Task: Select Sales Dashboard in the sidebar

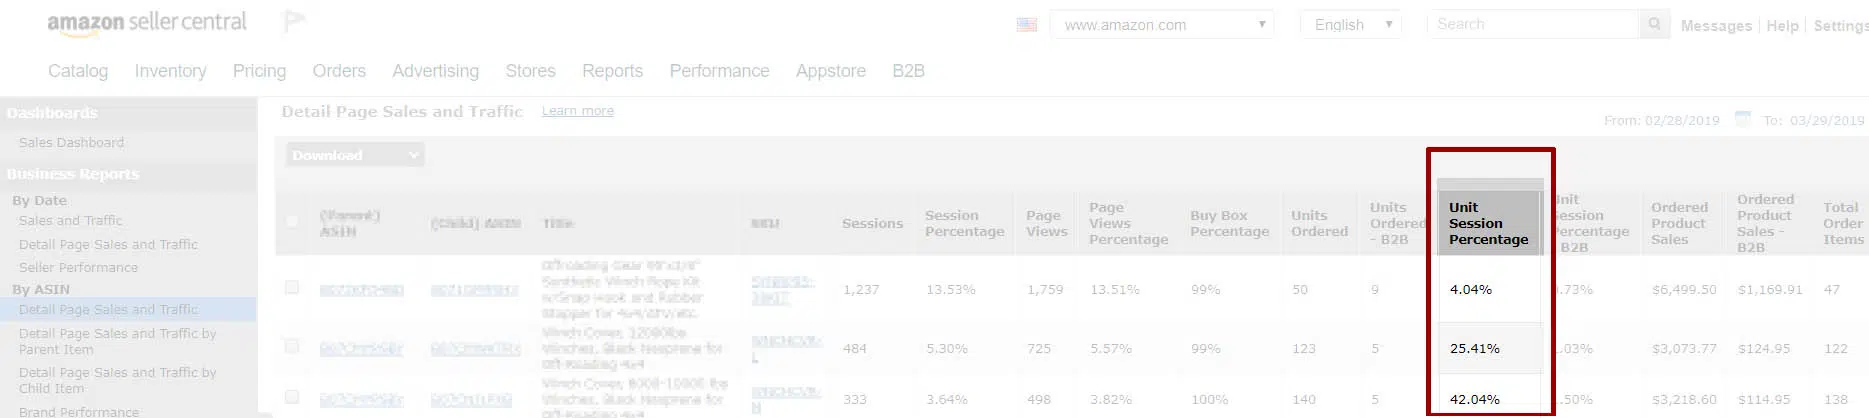Action: coord(72,143)
